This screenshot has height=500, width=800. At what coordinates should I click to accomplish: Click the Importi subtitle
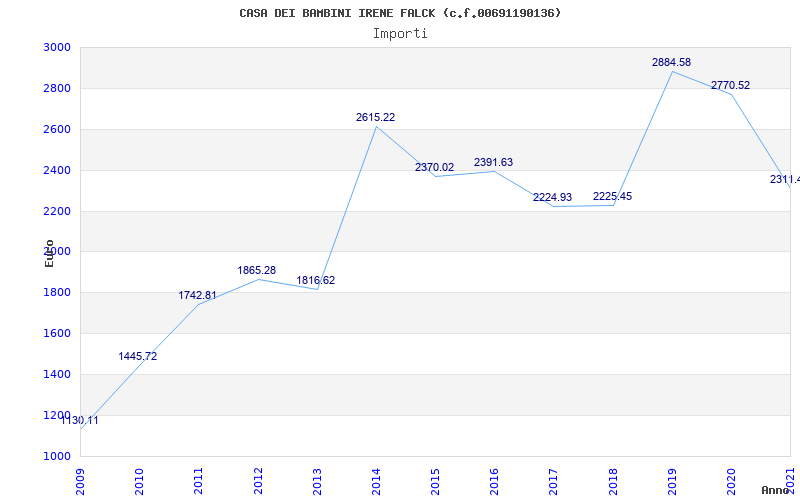coord(400,34)
